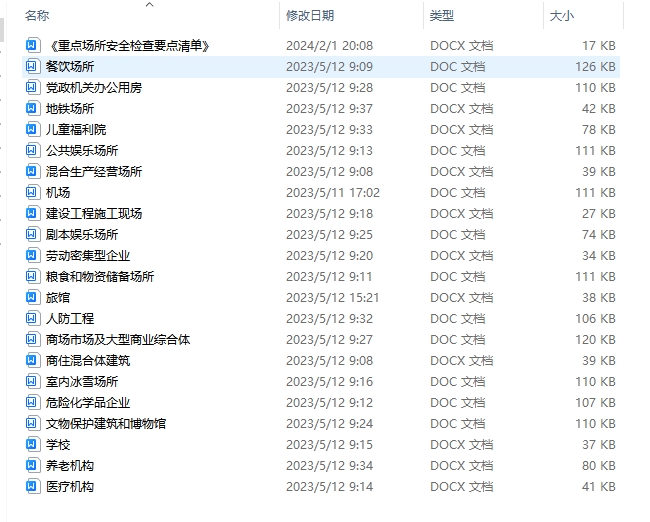The height and width of the screenshot is (522, 650).
Task: Select the 建设工程施工现场 file entry
Action: (x=94, y=214)
